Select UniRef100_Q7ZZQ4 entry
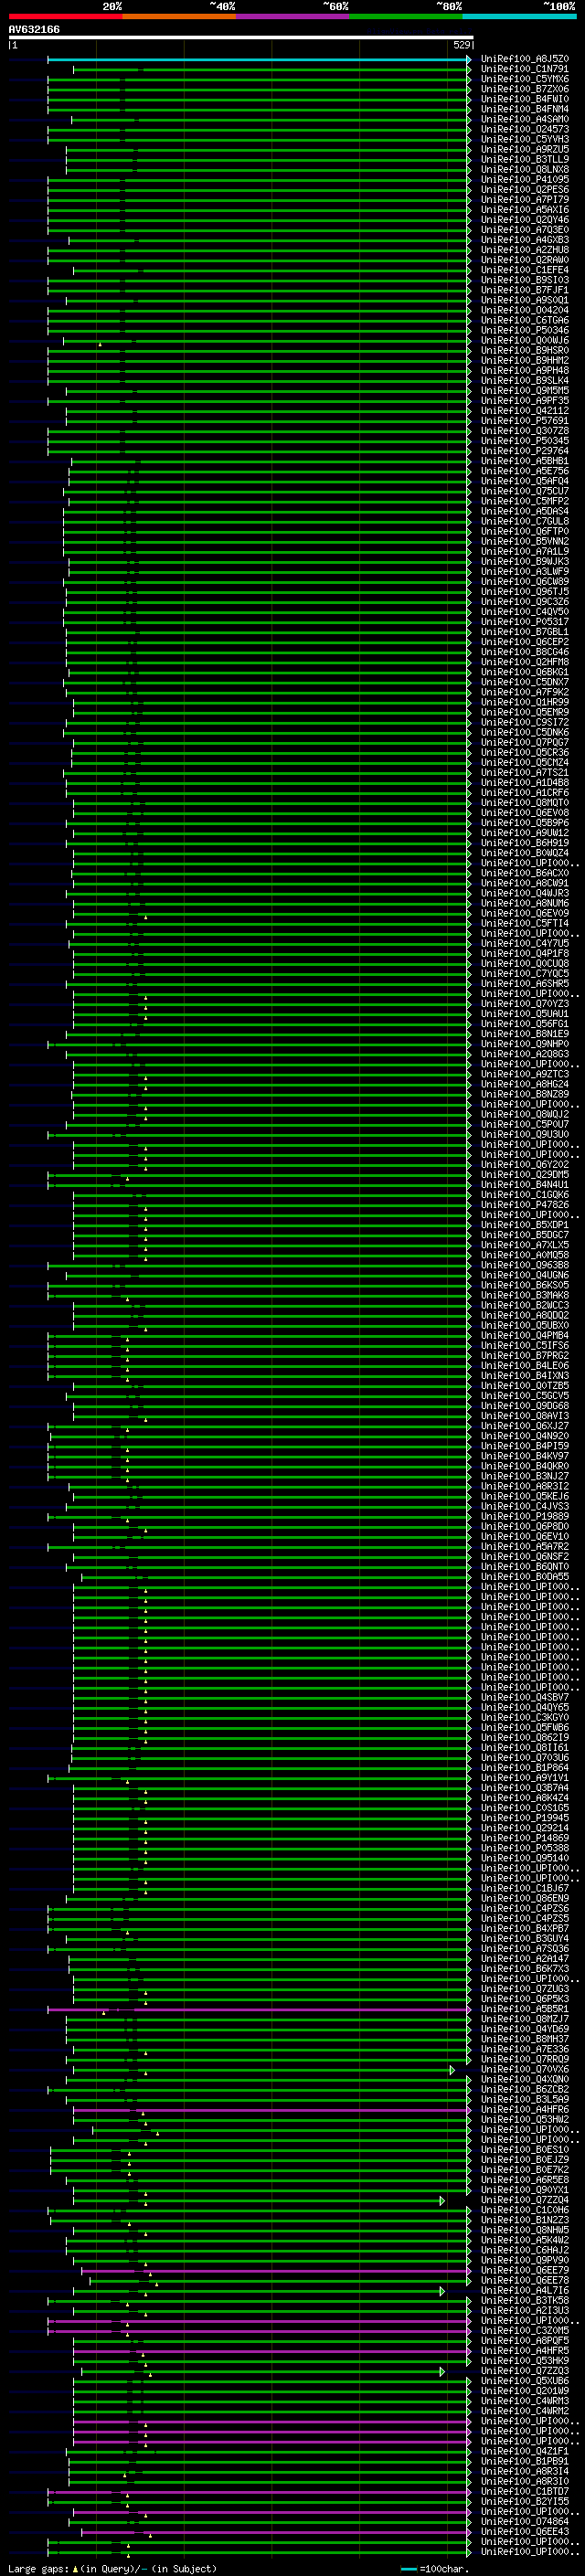The height and width of the screenshot is (2576, 585). click(525, 2200)
